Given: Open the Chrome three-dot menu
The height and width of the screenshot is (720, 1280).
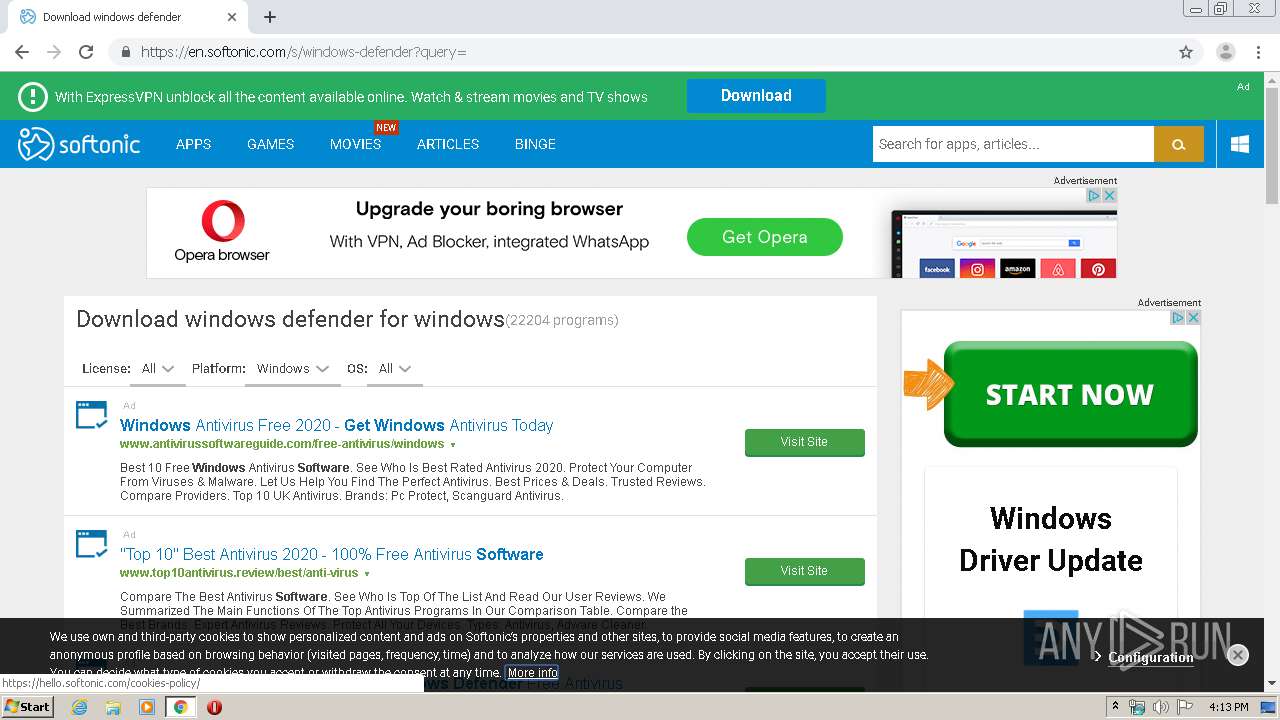Looking at the screenshot, I should [x=1256, y=52].
